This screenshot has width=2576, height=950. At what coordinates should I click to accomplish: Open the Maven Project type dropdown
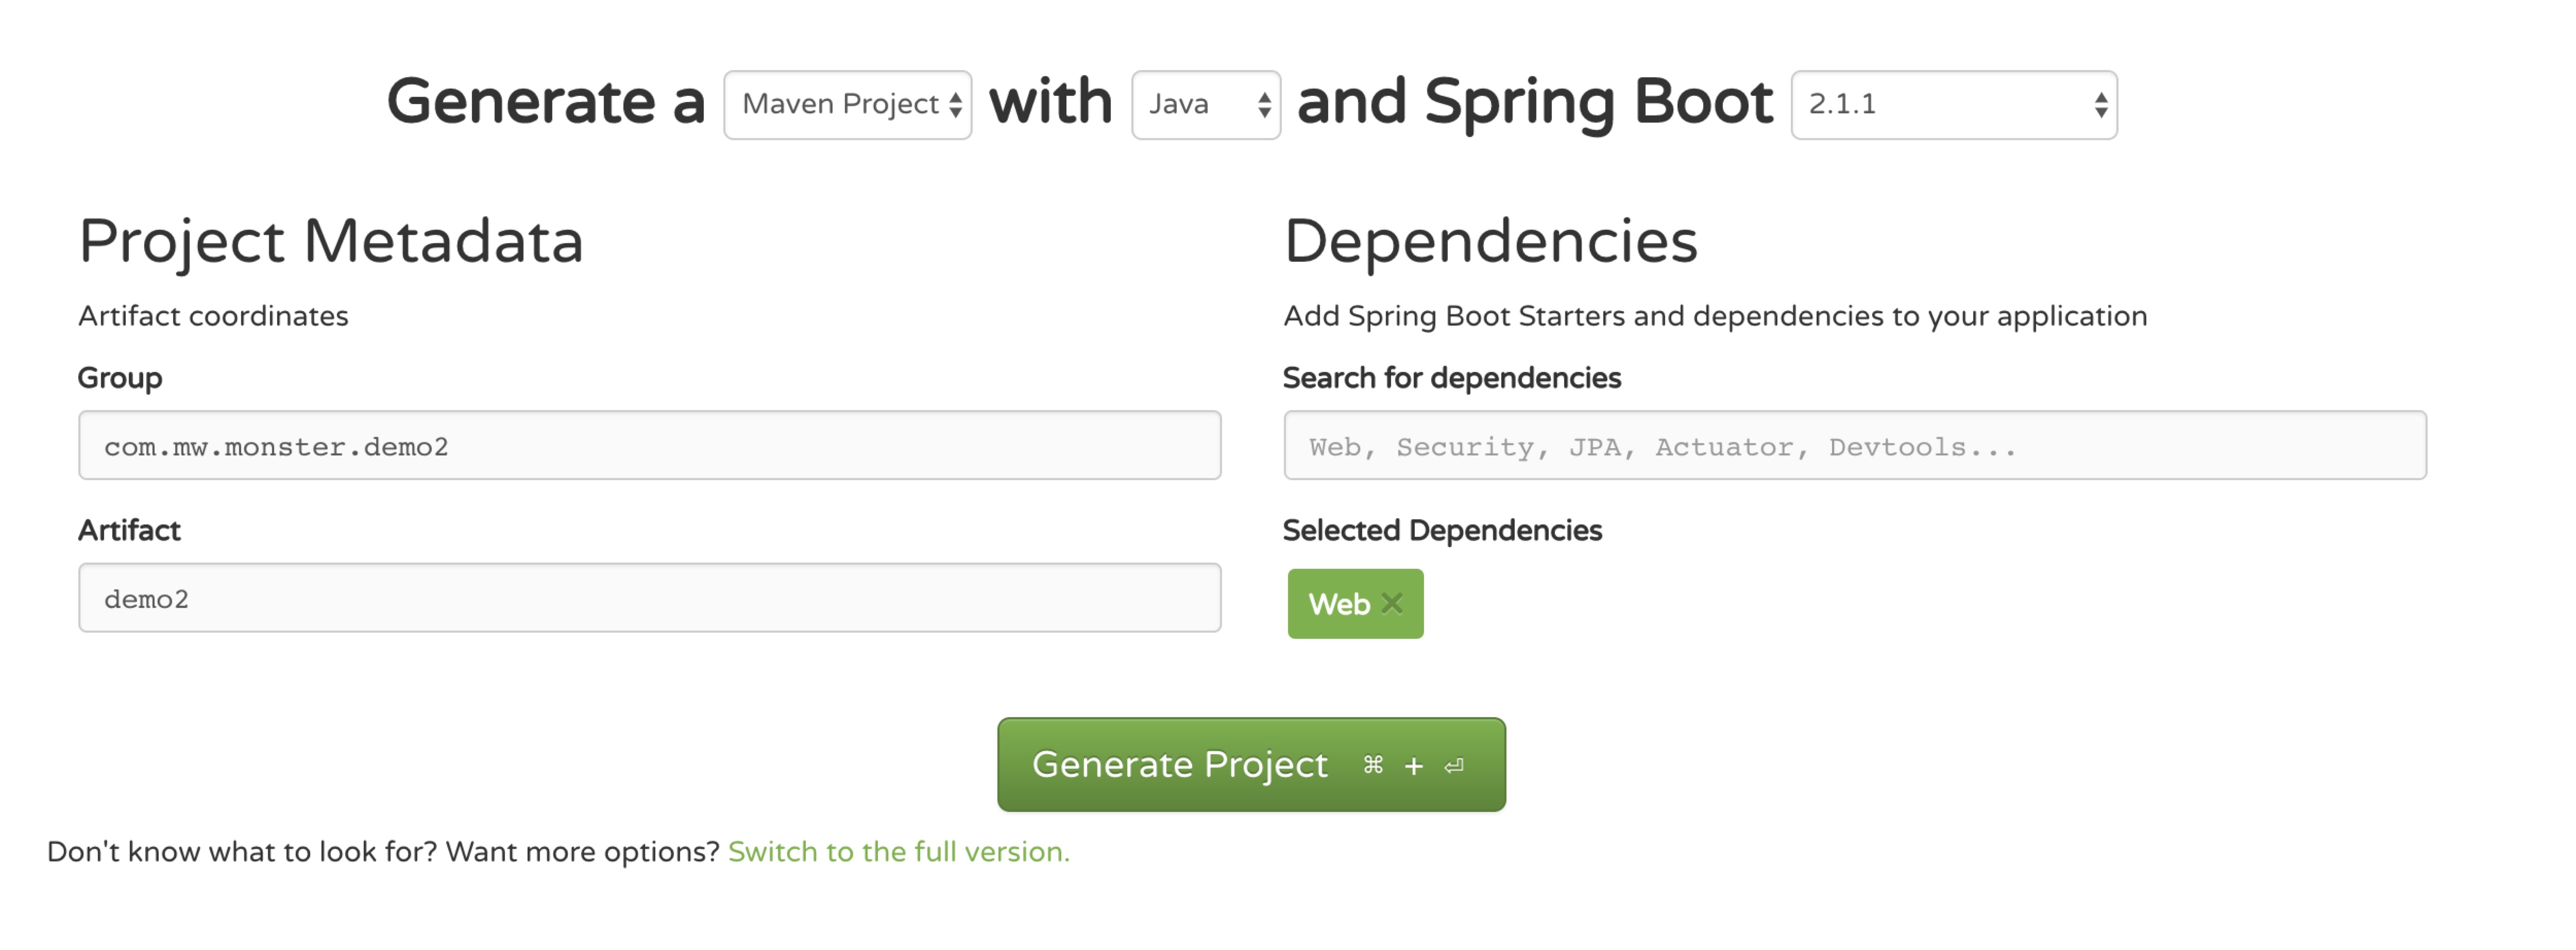(x=847, y=105)
